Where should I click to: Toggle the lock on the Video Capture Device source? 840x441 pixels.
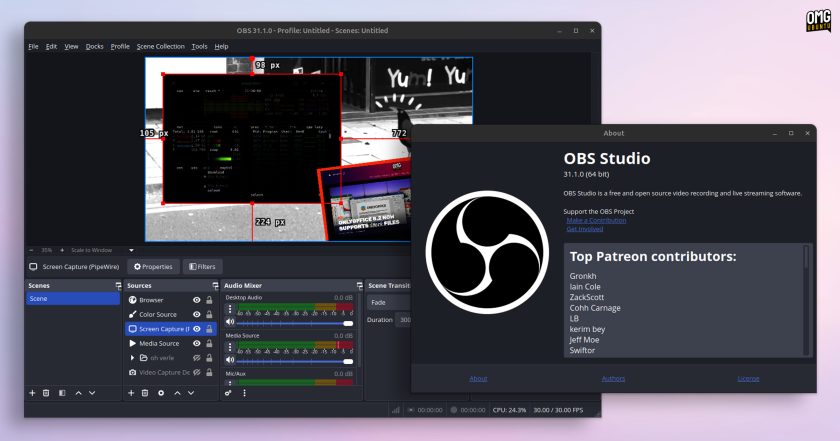coord(209,372)
